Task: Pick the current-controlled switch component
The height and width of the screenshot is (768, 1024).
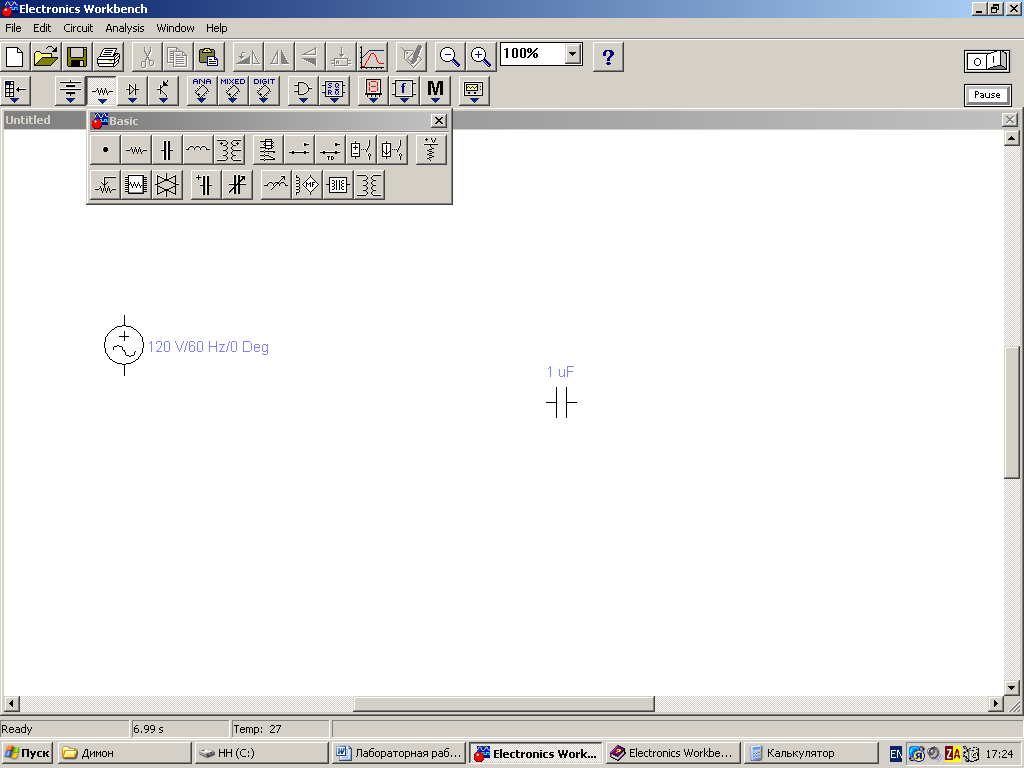Action: 392,150
